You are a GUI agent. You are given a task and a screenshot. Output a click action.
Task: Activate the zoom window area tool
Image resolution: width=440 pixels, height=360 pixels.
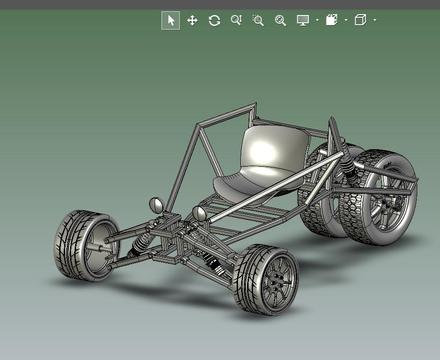click(x=258, y=20)
